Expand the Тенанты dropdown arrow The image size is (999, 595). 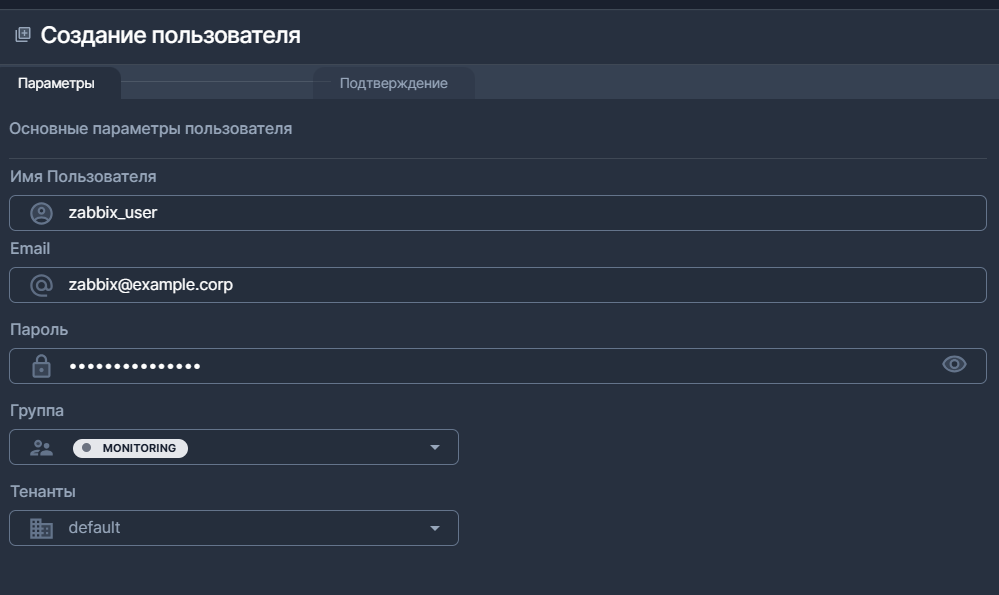[x=434, y=528]
